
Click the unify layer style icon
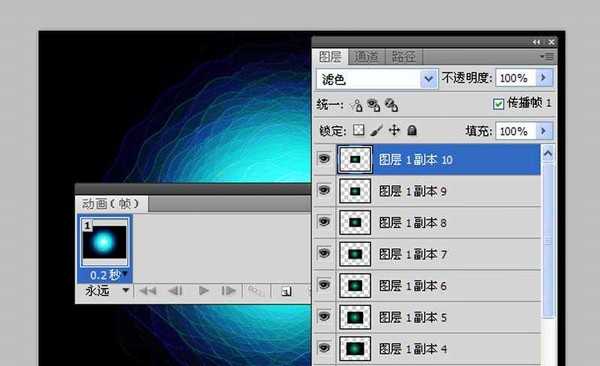[391, 105]
